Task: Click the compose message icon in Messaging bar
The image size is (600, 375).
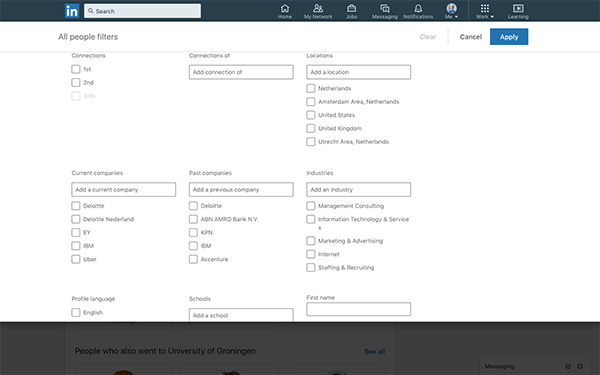Action: coord(568,366)
